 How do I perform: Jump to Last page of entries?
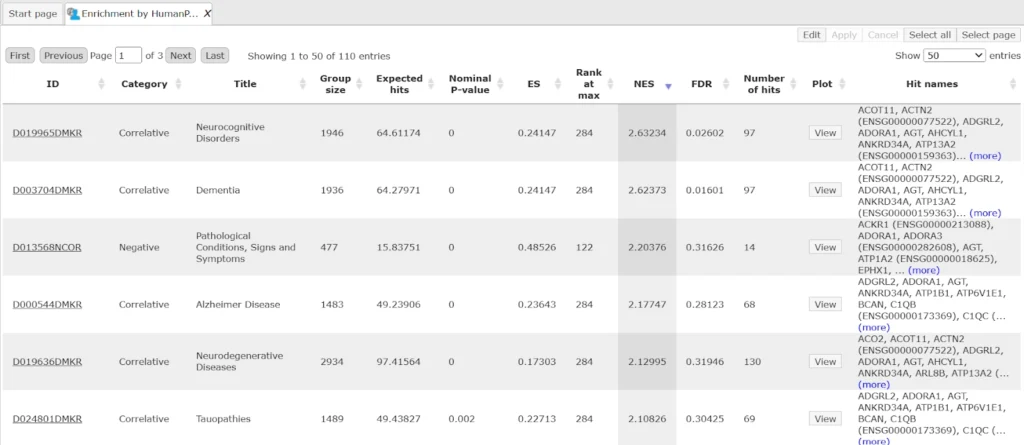click(x=215, y=56)
